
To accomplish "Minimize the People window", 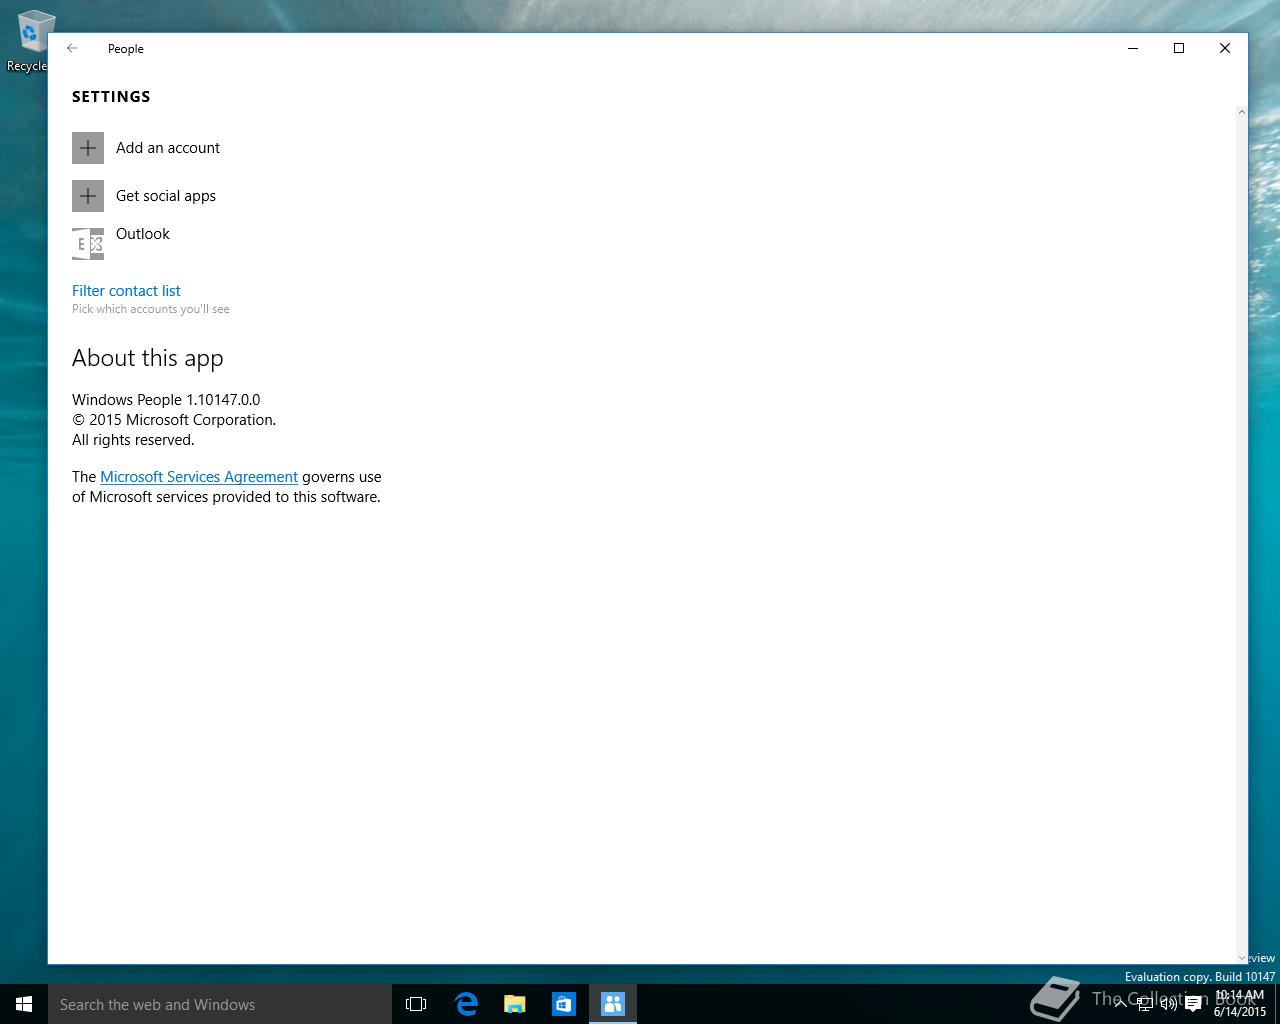I will tap(1133, 48).
